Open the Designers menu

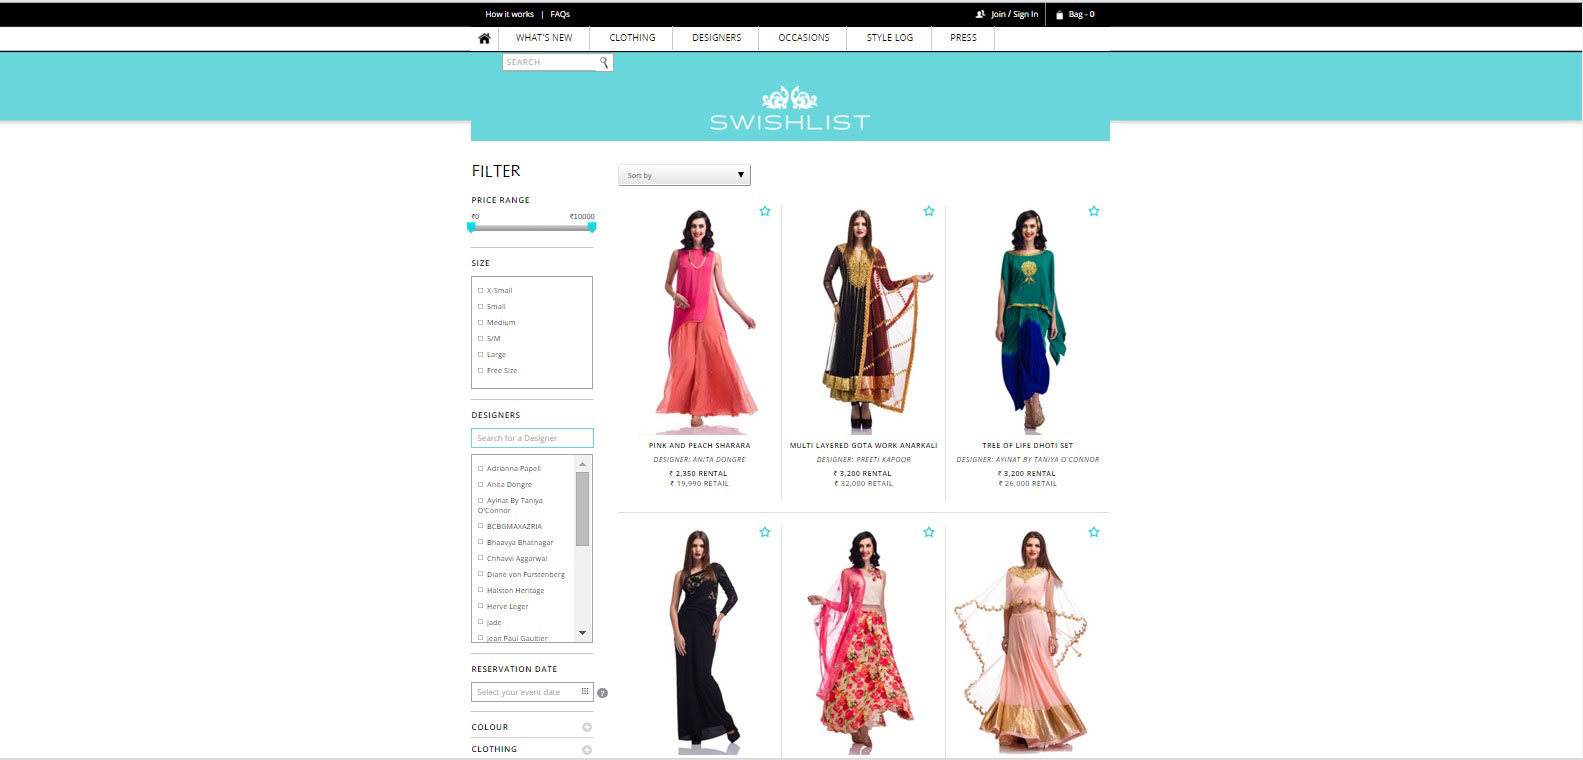[x=717, y=38]
